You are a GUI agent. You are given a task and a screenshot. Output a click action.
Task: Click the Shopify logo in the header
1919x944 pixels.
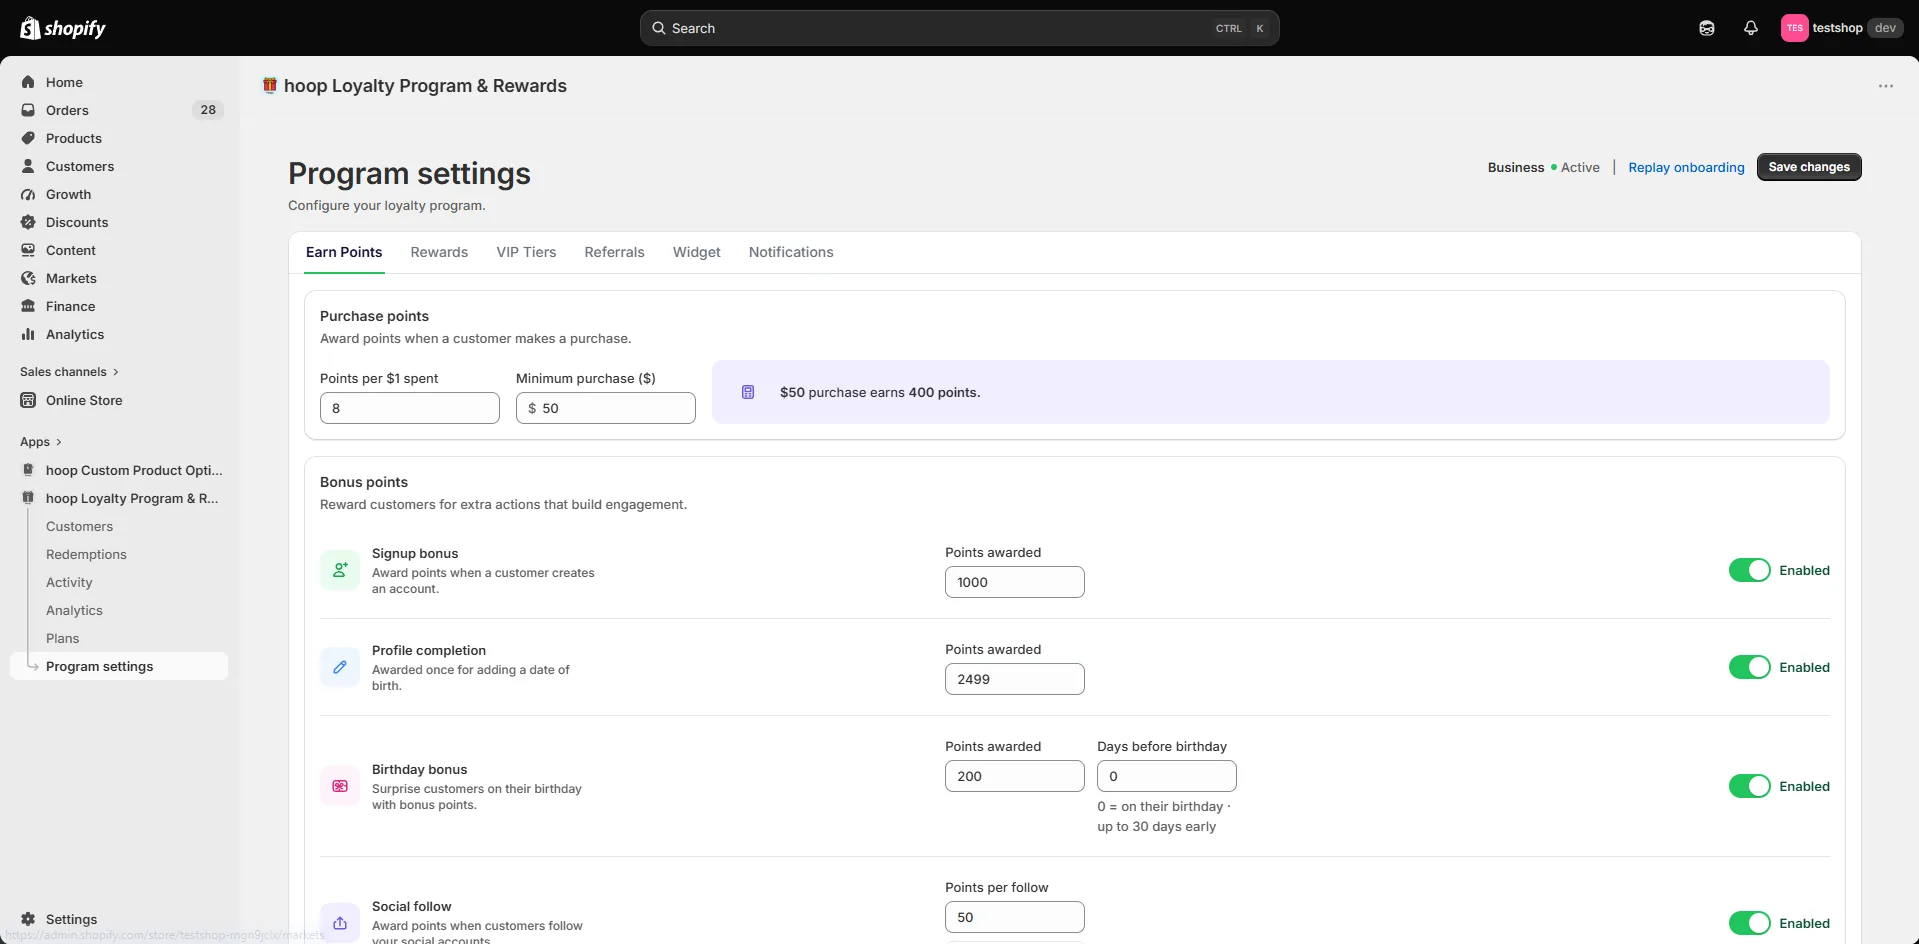point(63,28)
